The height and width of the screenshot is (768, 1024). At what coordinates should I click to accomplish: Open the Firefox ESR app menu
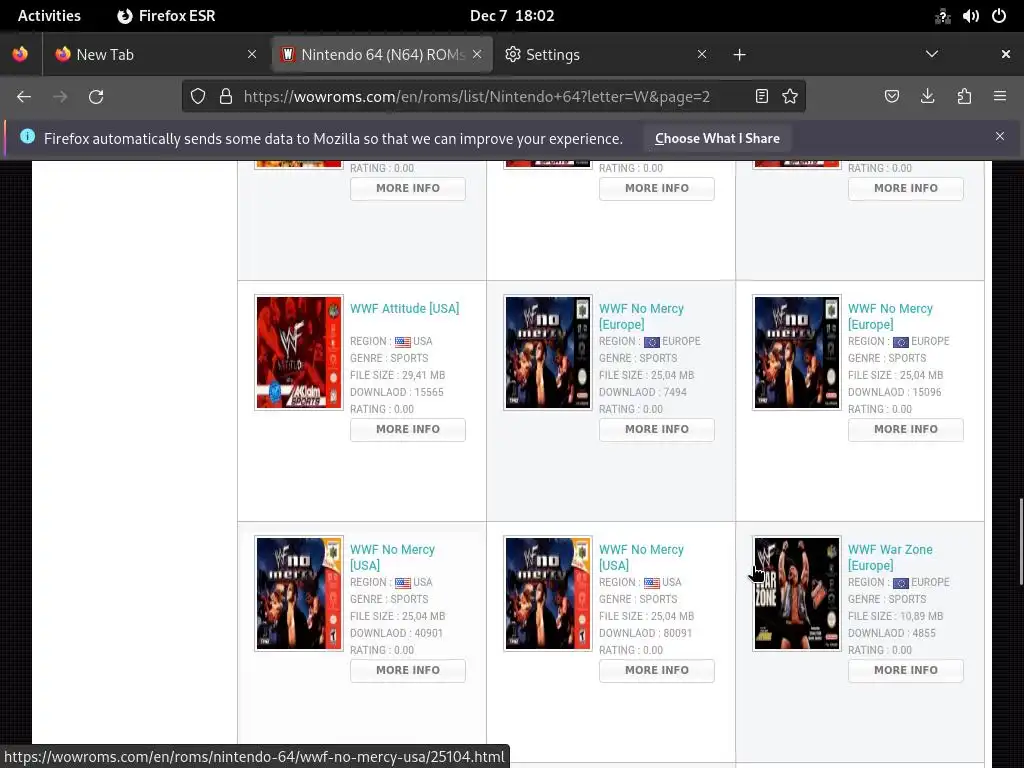click(167, 16)
